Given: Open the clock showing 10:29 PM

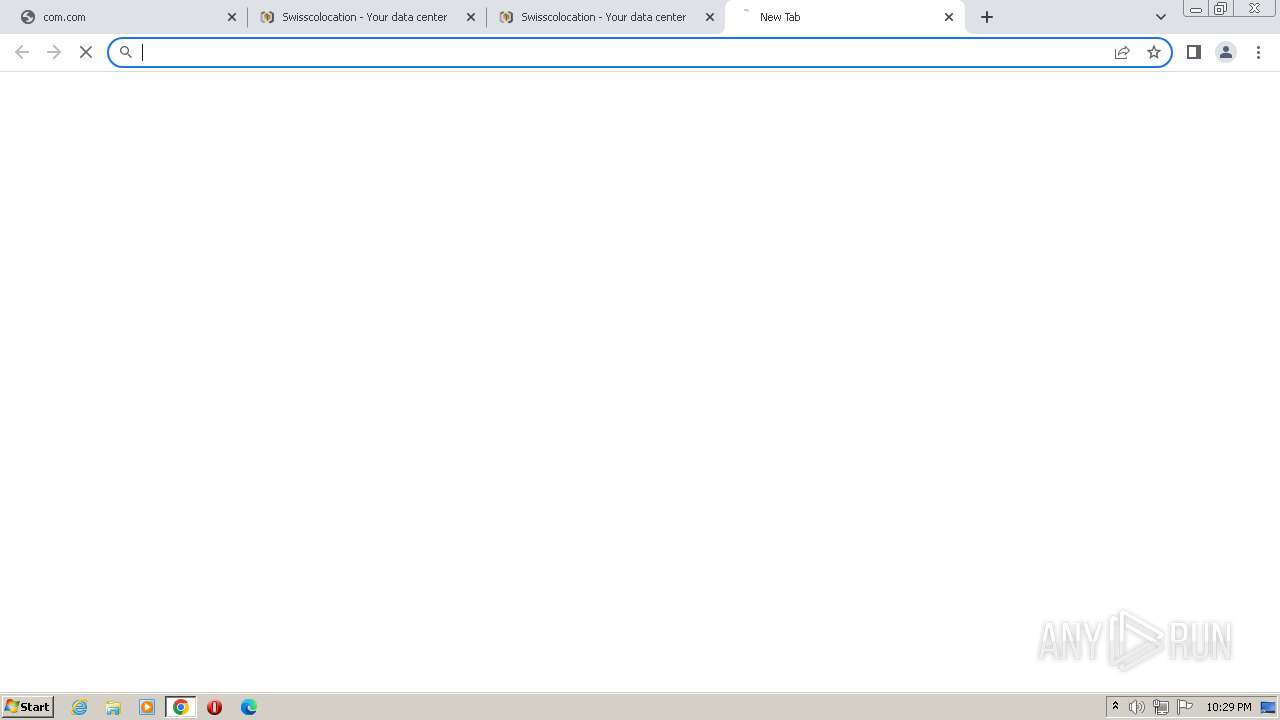Looking at the screenshot, I should (x=1229, y=707).
